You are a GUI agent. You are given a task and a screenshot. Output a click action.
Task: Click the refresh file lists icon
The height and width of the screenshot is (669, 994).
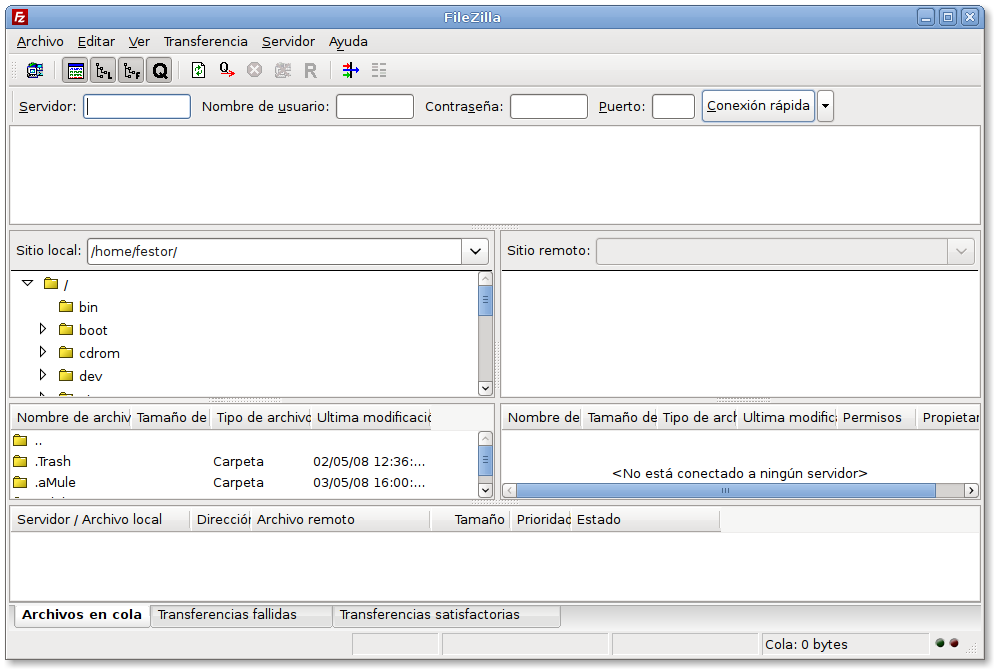point(199,70)
